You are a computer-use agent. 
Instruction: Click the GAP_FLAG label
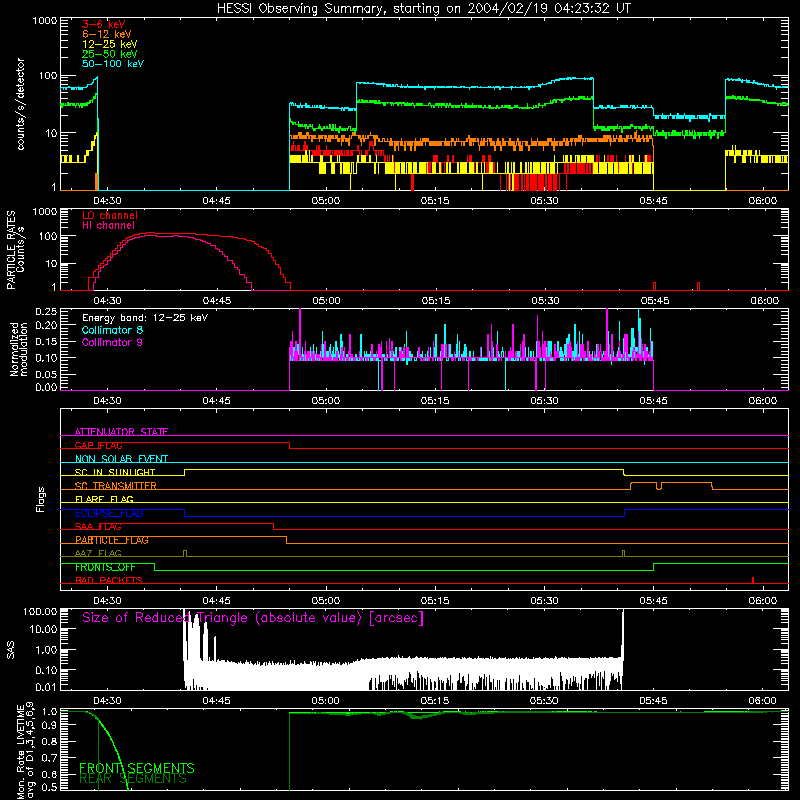(98, 445)
